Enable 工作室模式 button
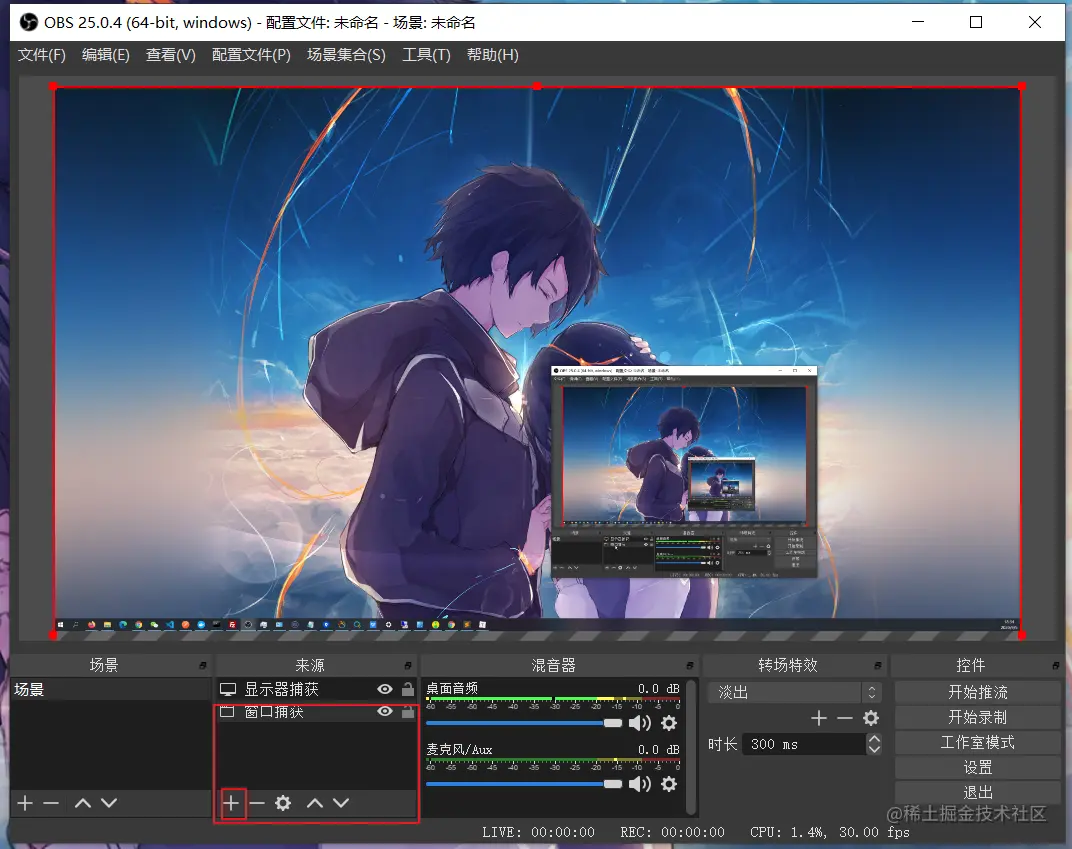This screenshot has width=1072, height=849. click(978, 742)
